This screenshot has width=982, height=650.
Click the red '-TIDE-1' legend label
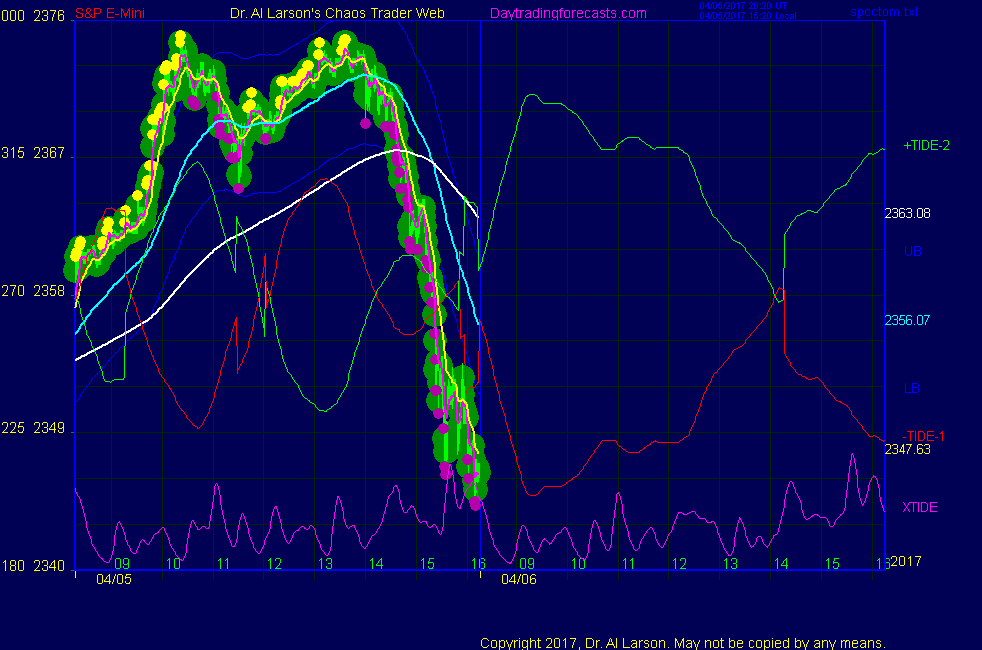pos(923,436)
